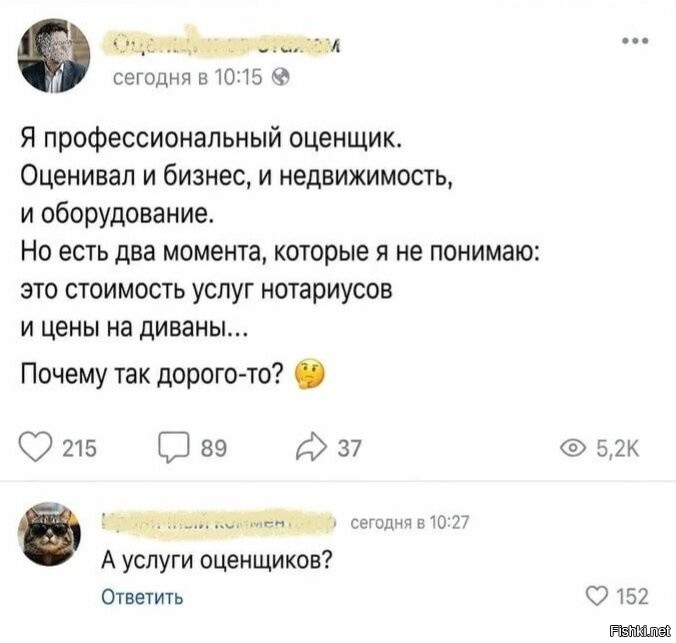Click the 89 comments count
The width and height of the screenshot is (676, 643).
(214, 449)
